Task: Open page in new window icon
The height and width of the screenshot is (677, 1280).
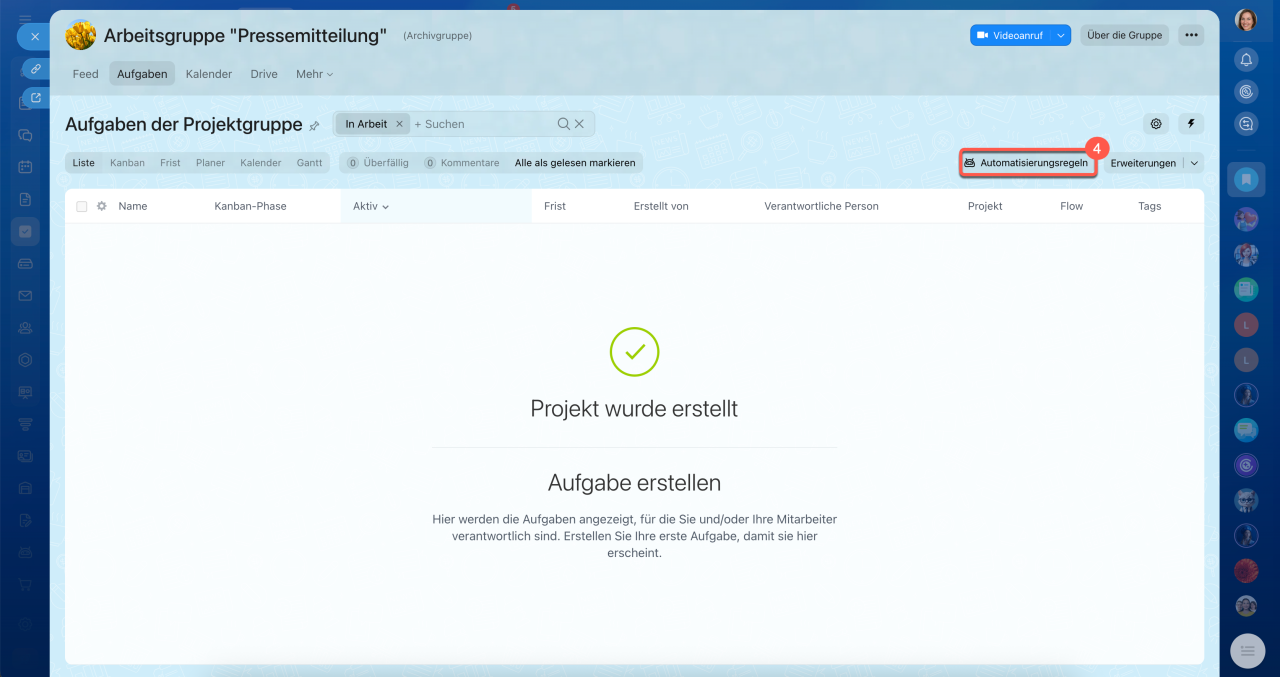Action: click(x=36, y=97)
